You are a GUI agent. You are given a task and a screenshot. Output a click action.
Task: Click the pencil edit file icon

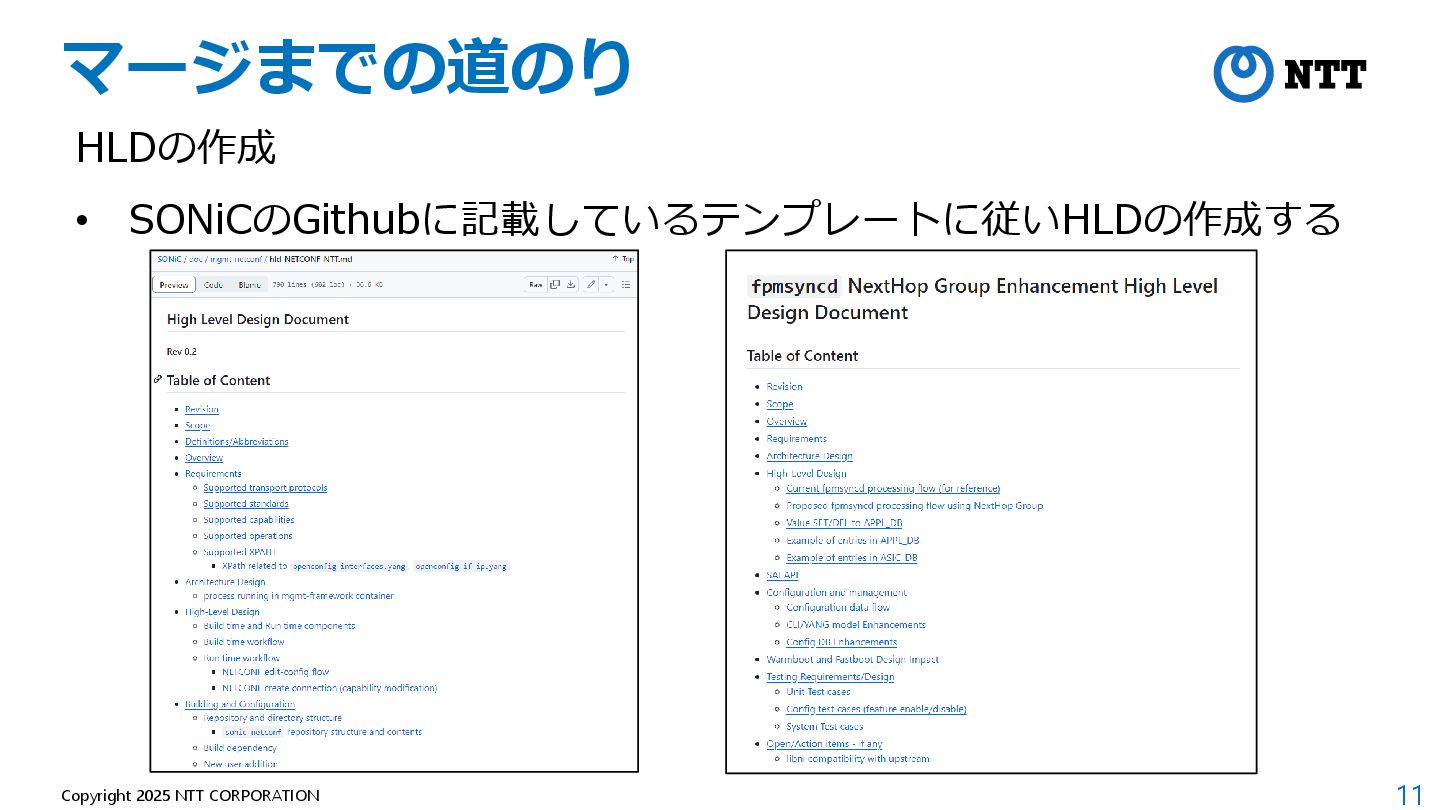(591, 285)
